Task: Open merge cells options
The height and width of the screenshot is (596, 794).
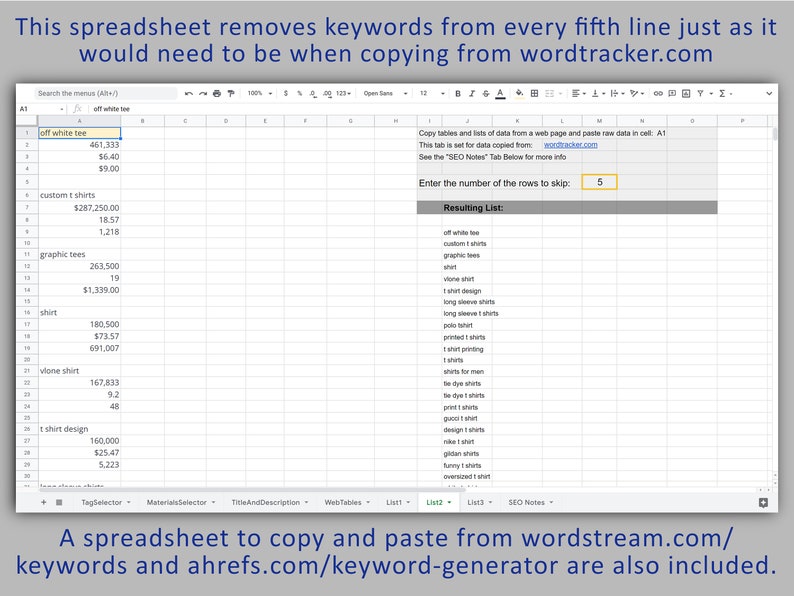Action: pyautogui.click(x=552, y=93)
